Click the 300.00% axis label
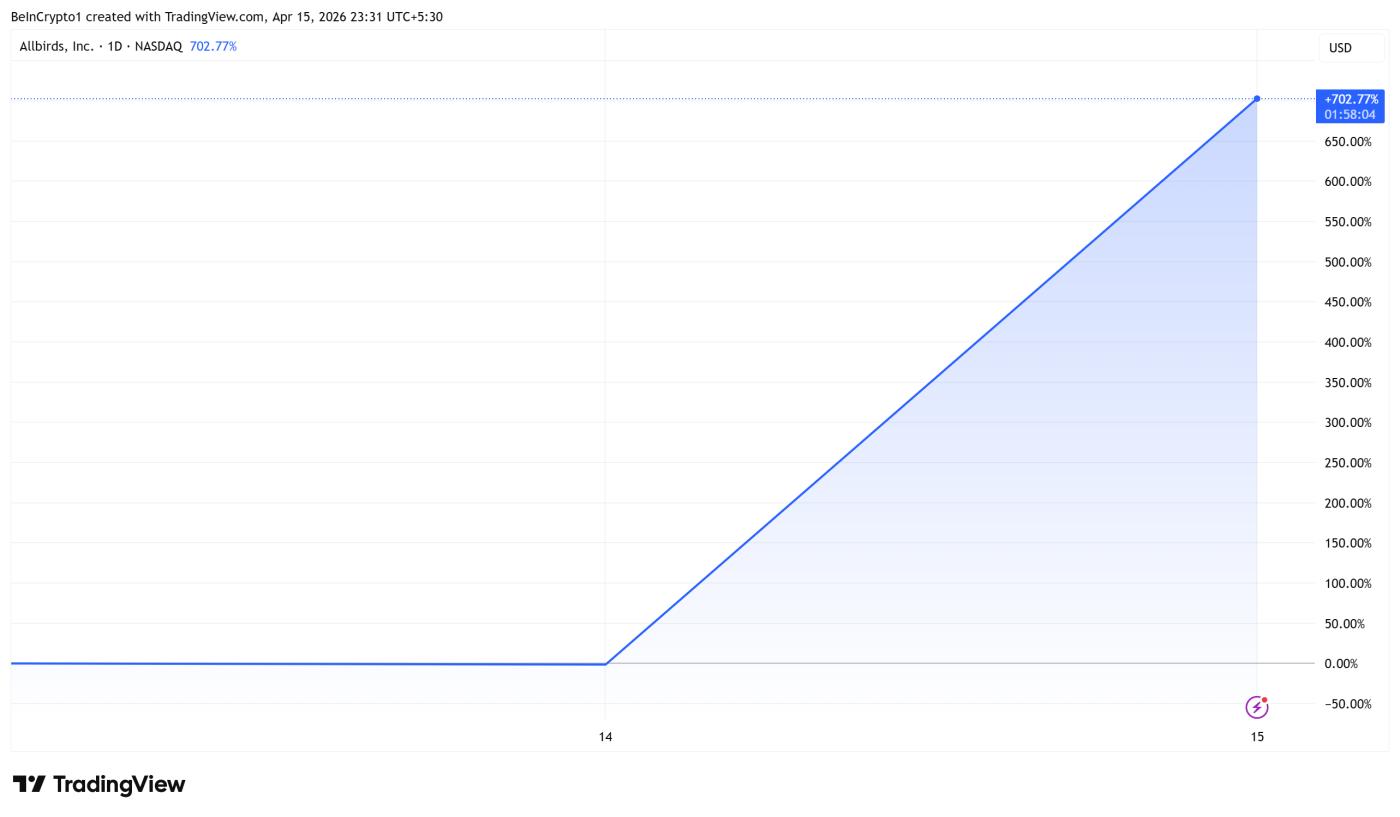The width and height of the screenshot is (1400, 817). pyautogui.click(x=1348, y=423)
